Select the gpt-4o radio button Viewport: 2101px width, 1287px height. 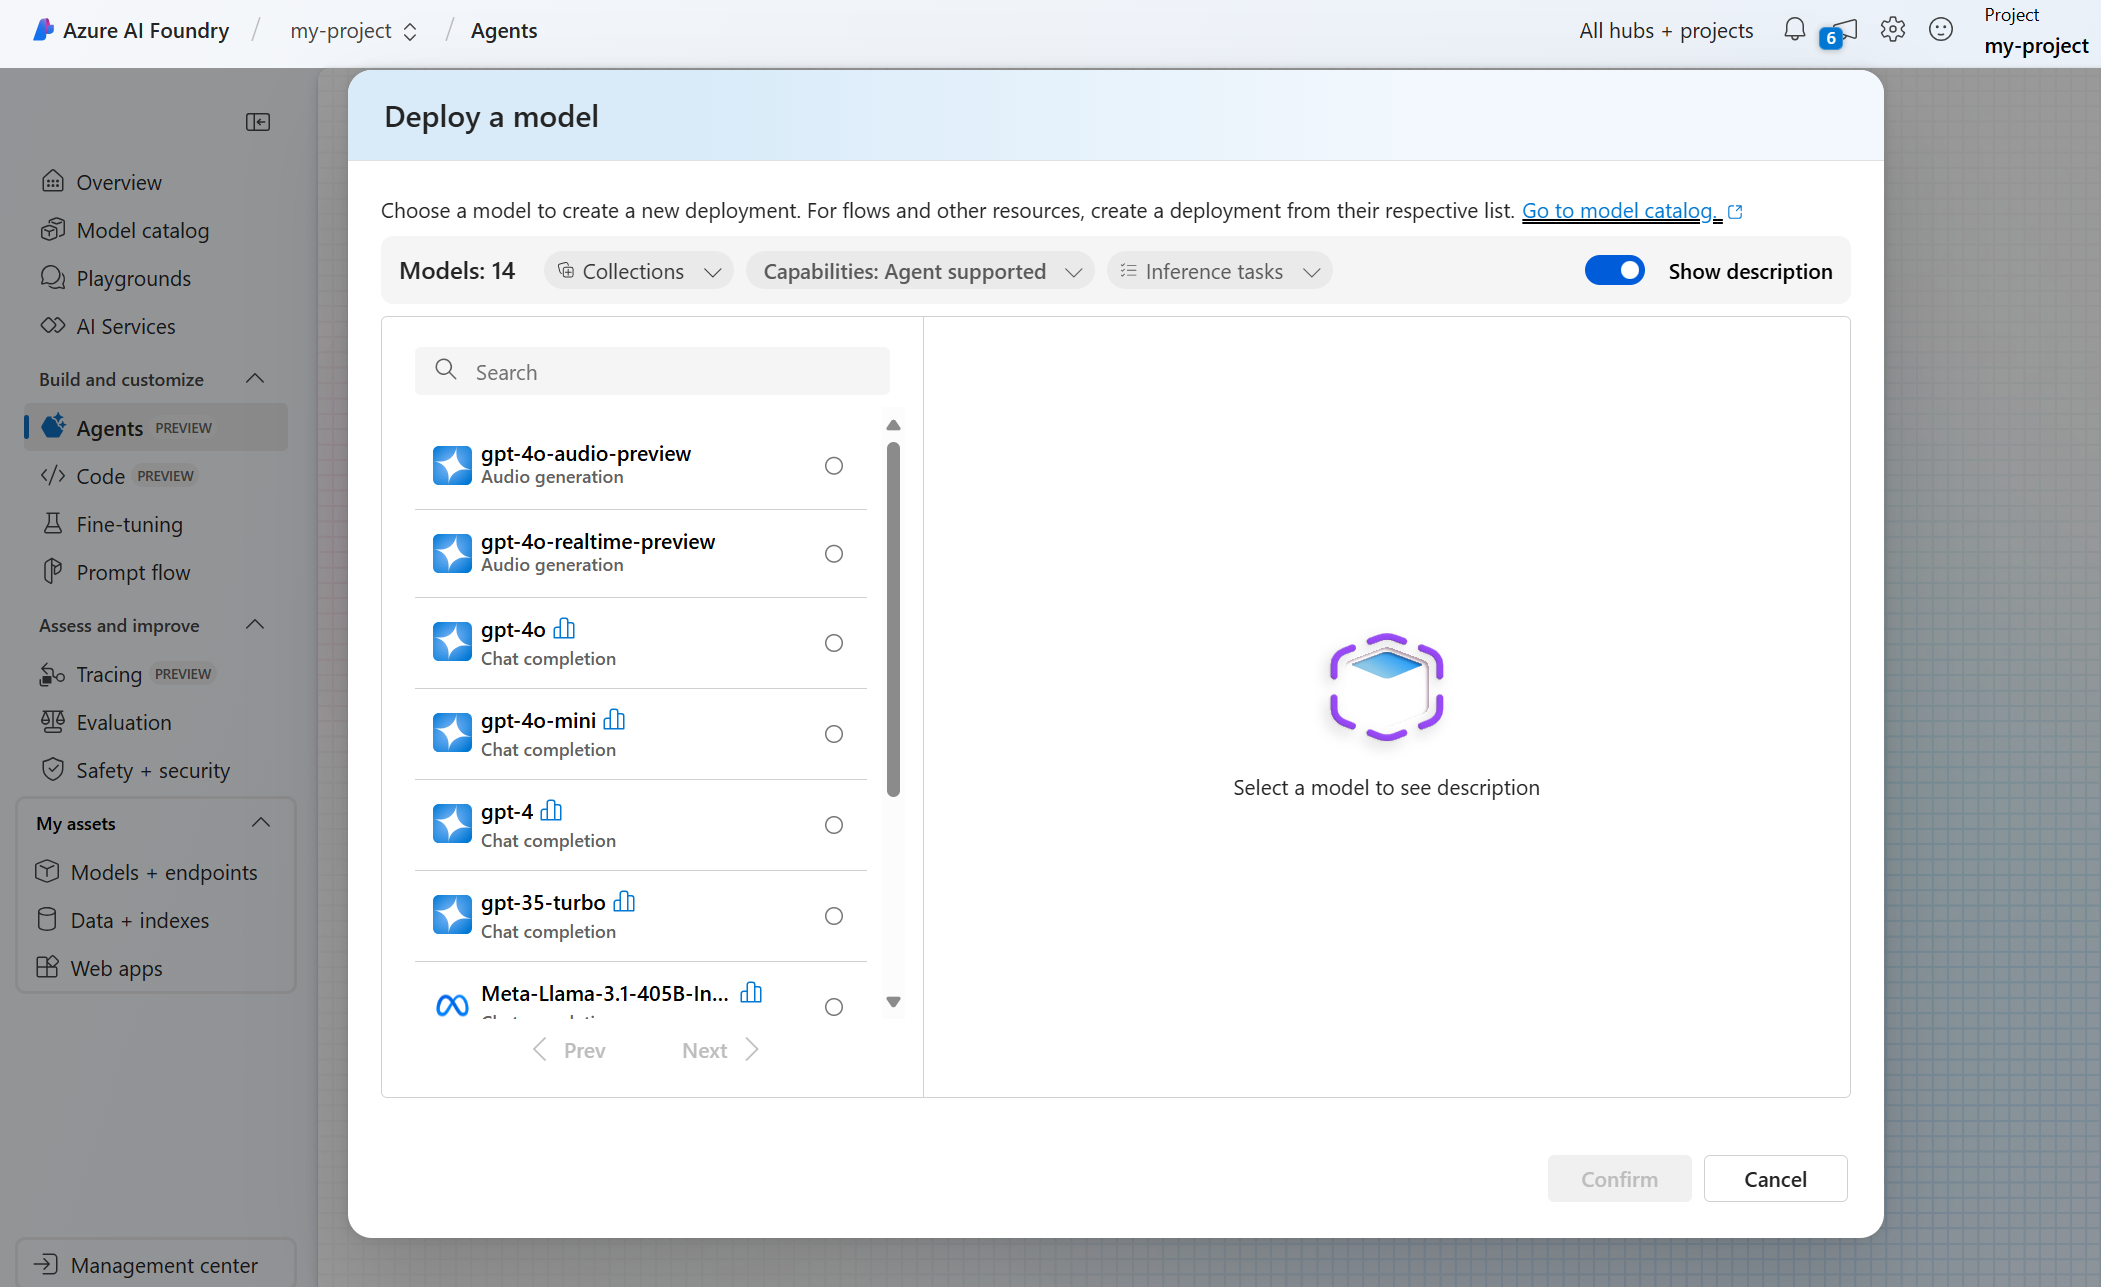(833, 643)
